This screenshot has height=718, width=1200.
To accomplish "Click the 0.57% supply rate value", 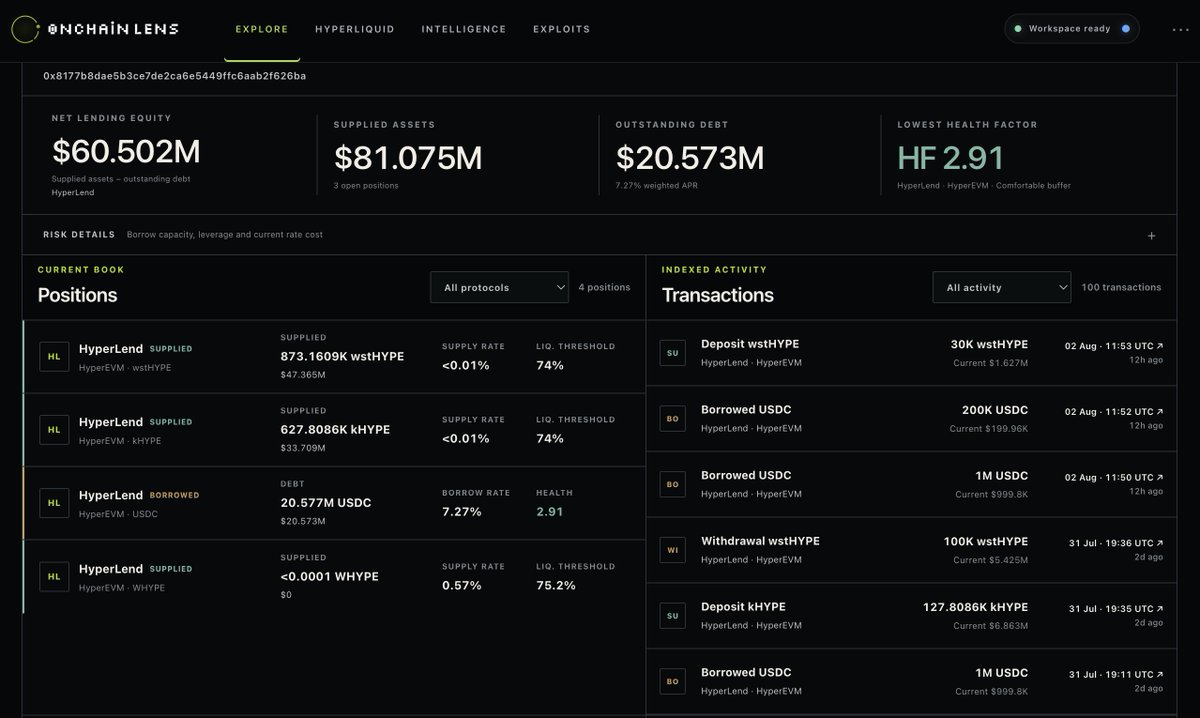I will click(x=462, y=585).
